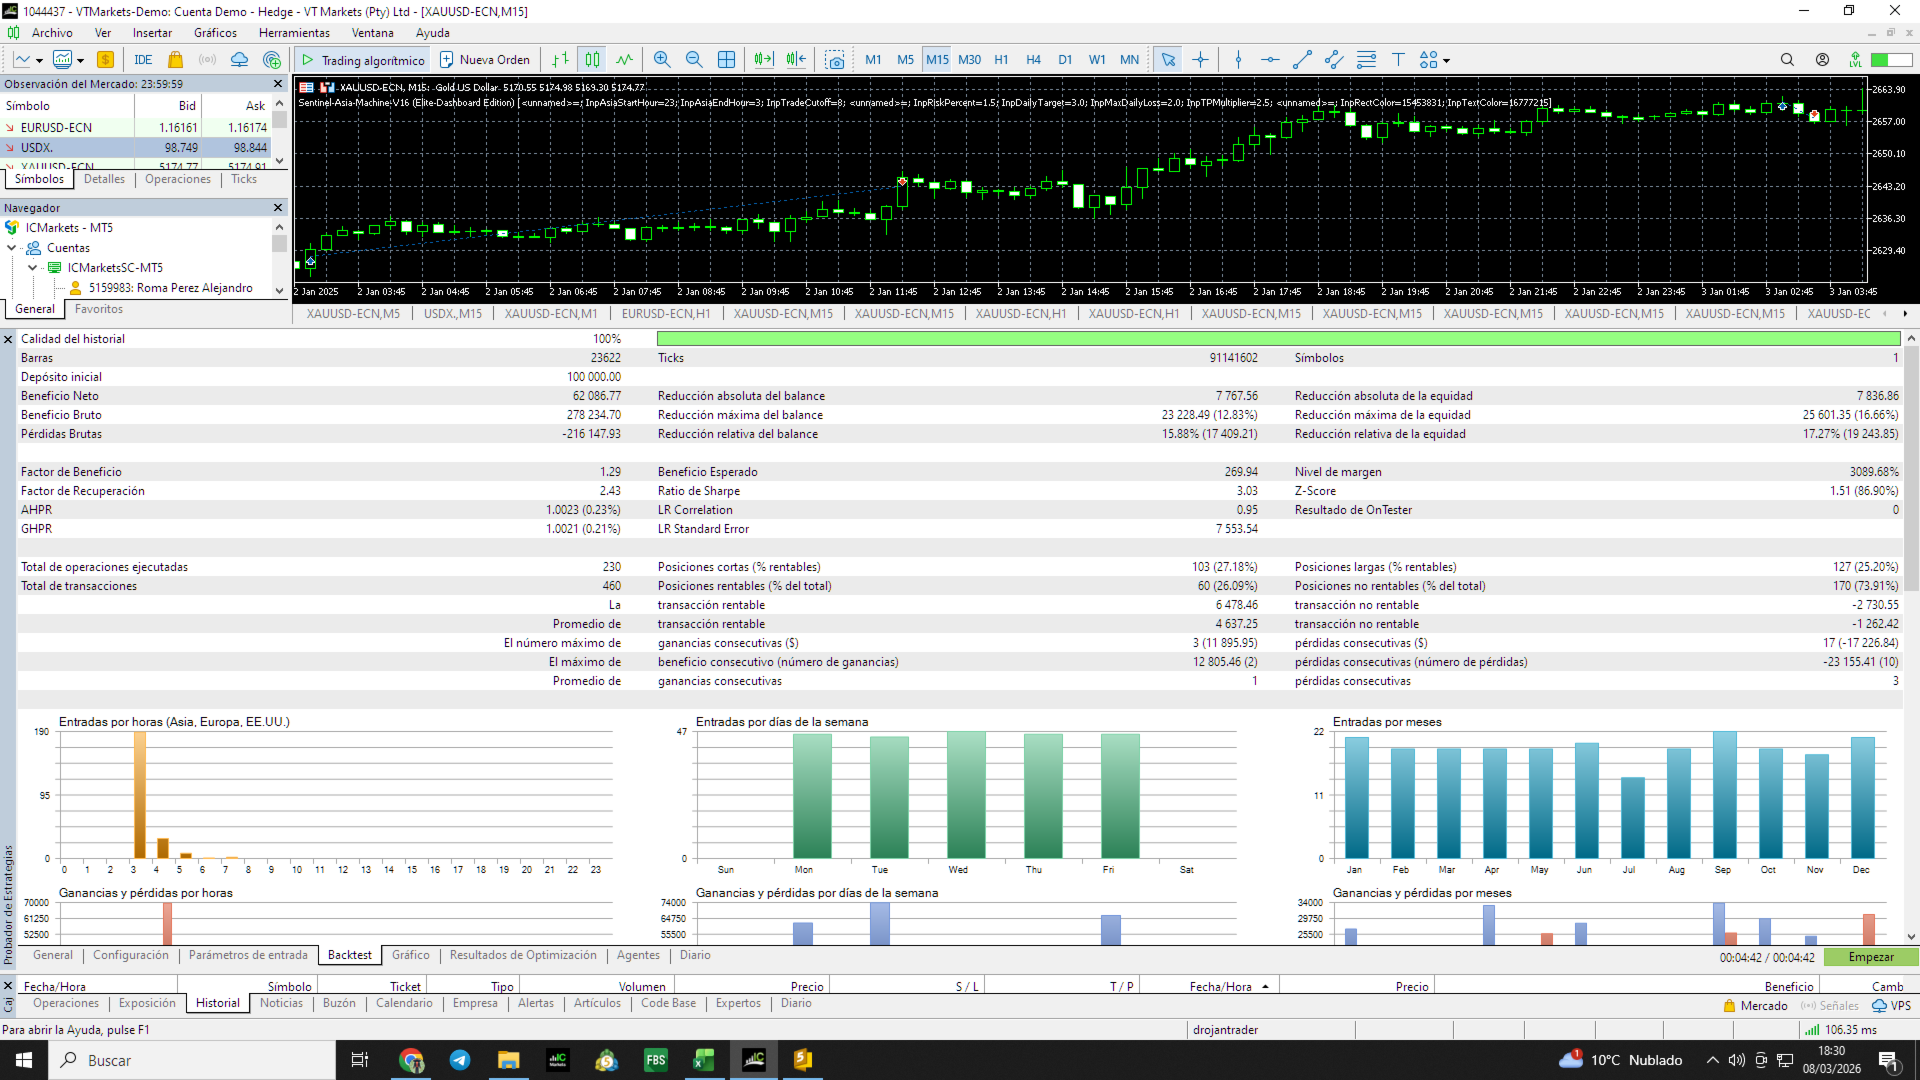Image resolution: width=1920 pixels, height=1080 pixels.
Task: Select the H1 timeframe
Action: [1001, 60]
